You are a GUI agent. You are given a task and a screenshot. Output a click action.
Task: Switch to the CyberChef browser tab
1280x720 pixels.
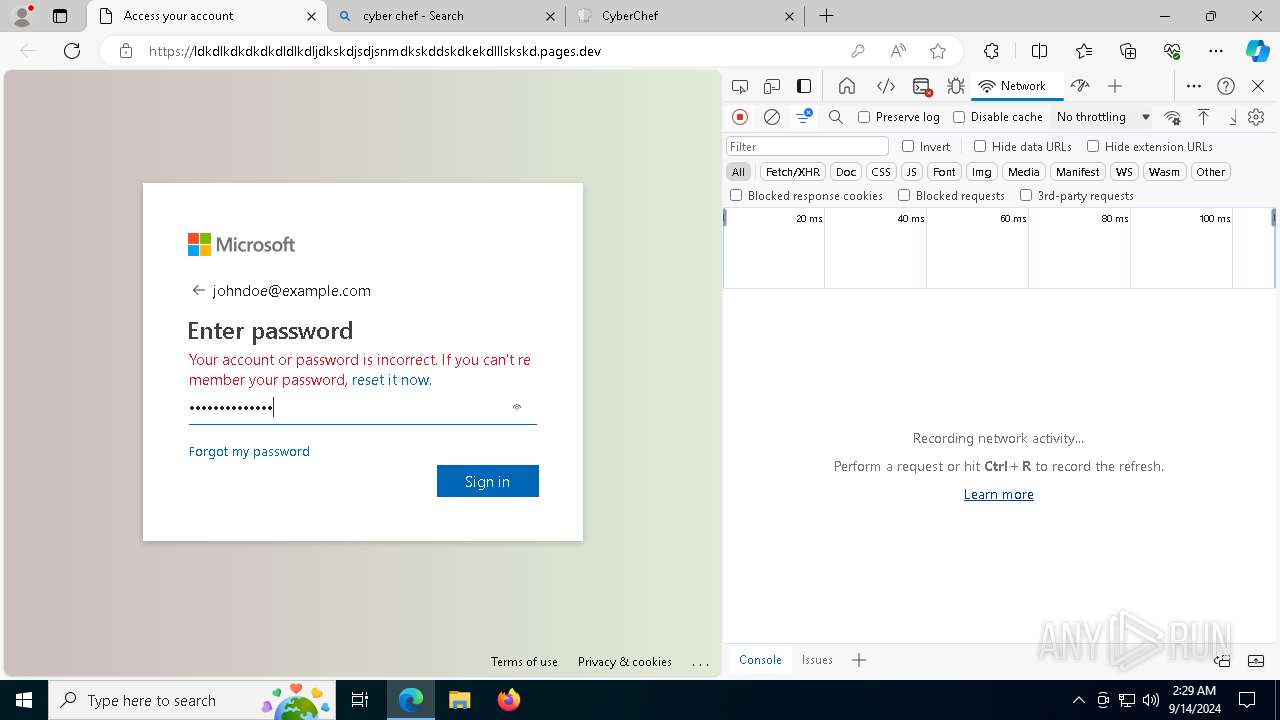(x=688, y=16)
